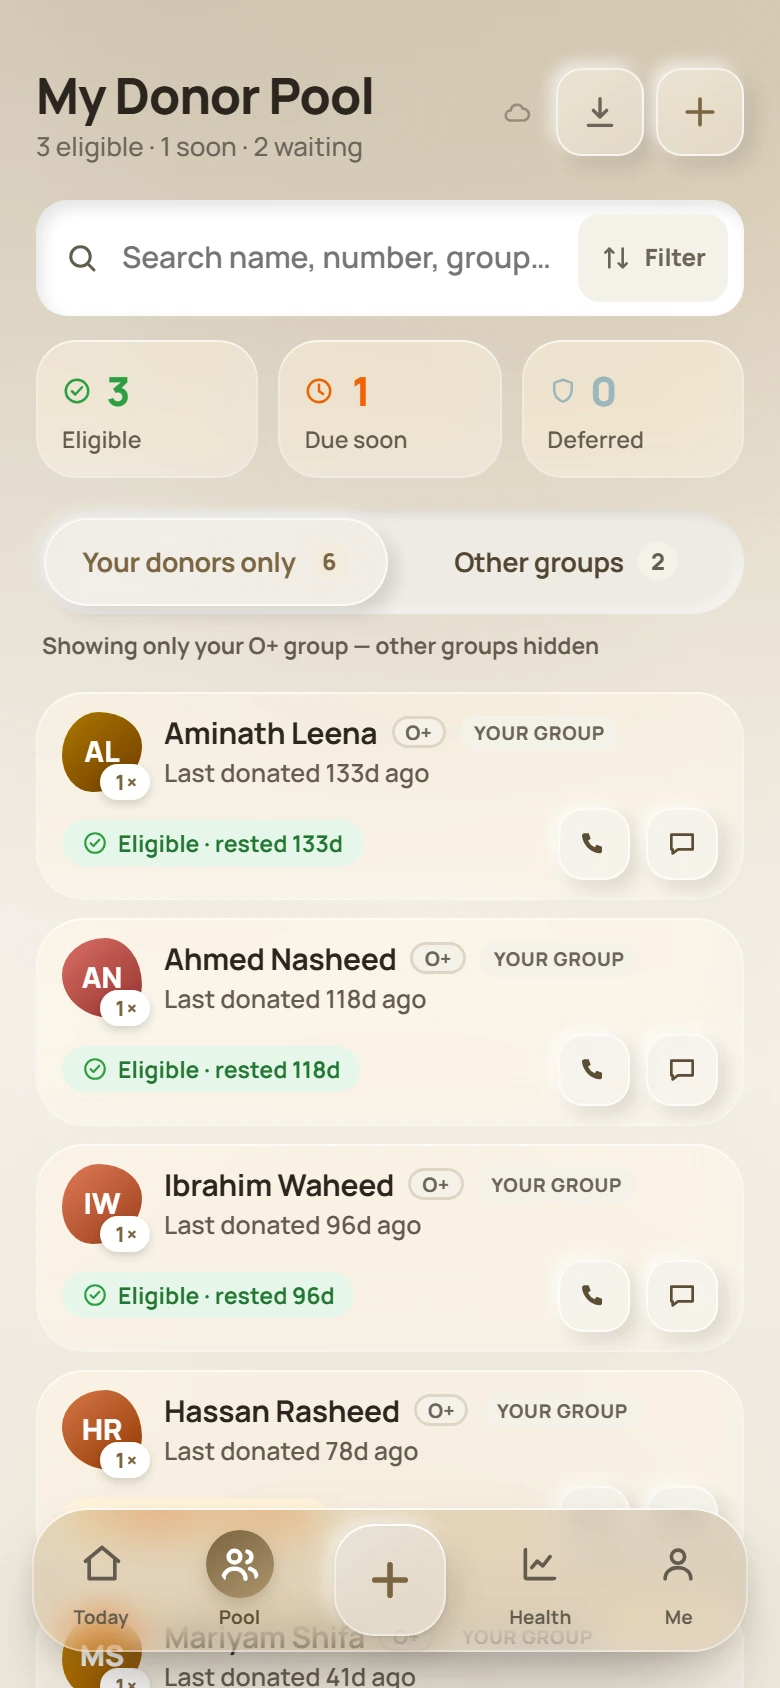Screen dimensions: 780x1688
Task: Show Deferred donors stat card
Action: [633, 409]
